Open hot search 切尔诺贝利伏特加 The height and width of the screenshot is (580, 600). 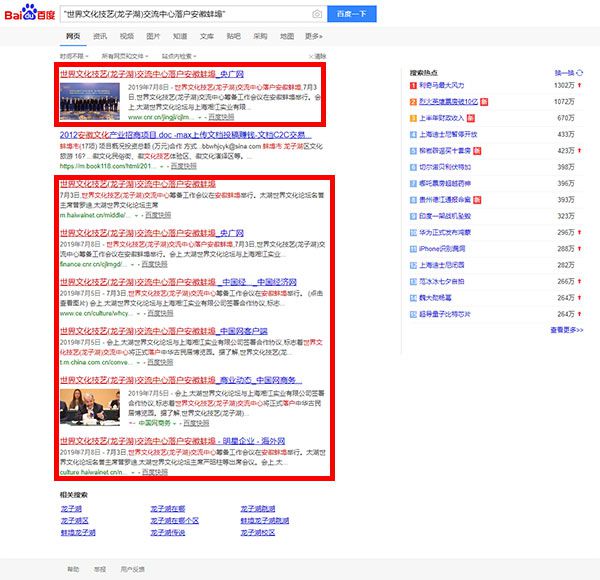coord(445,167)
